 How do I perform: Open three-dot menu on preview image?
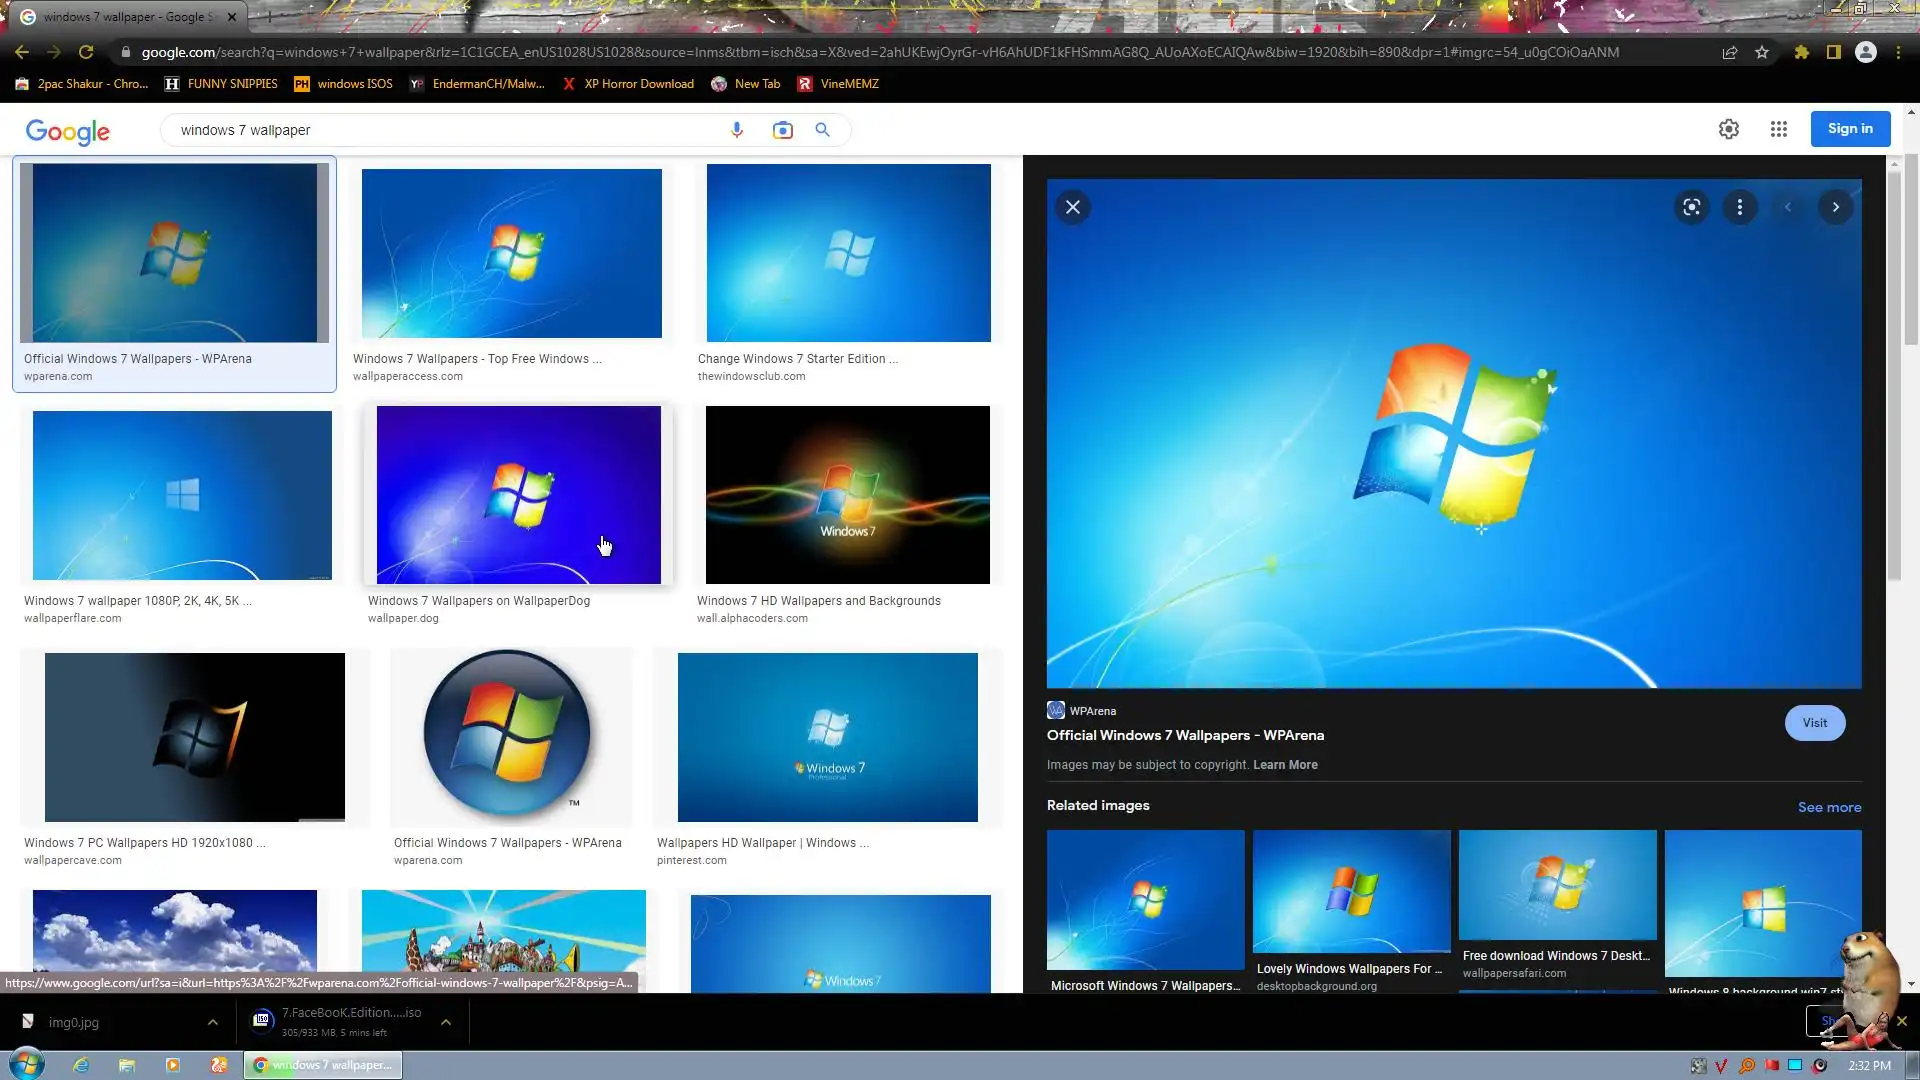tap(1740, 207)
